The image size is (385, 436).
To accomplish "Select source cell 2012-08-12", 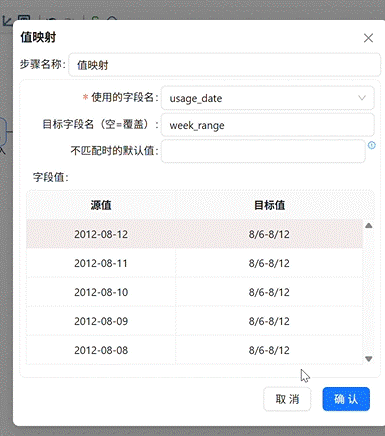I will (x=101, y=234).
